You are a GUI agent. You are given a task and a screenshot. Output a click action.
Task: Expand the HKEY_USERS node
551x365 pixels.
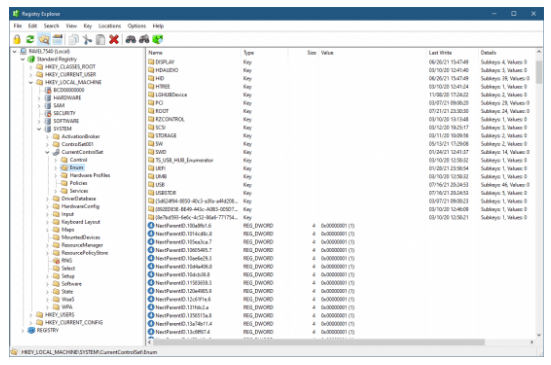click(31, 315)
